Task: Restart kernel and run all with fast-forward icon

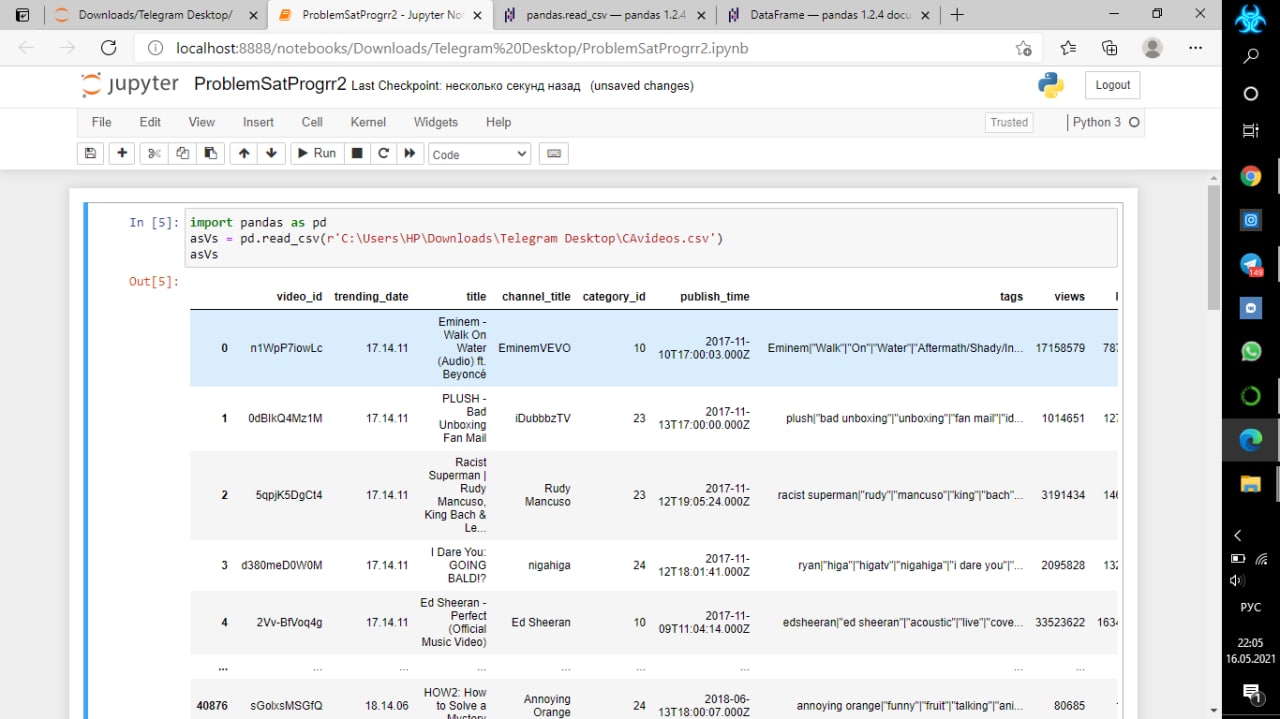Action: coord(410,154)
